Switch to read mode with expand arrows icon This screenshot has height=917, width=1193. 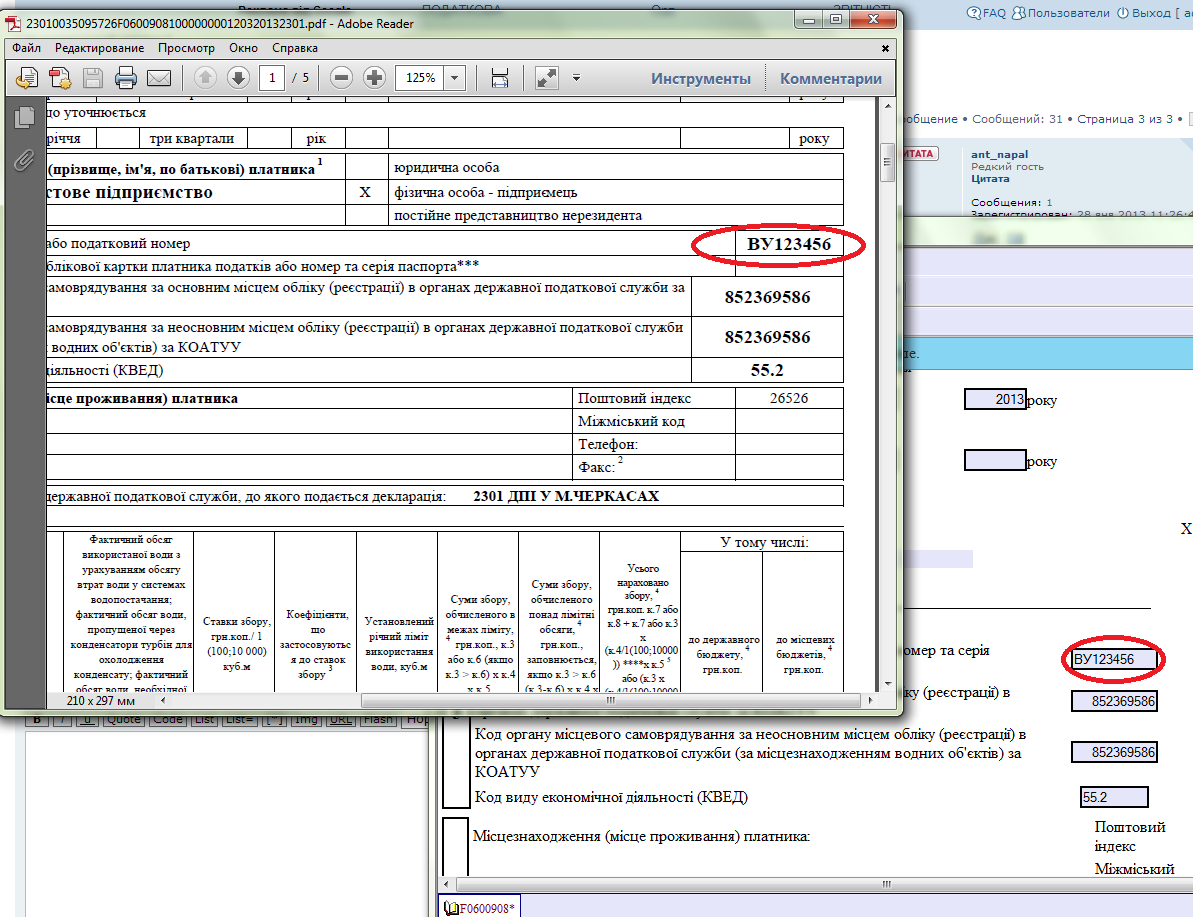(546, 78)
